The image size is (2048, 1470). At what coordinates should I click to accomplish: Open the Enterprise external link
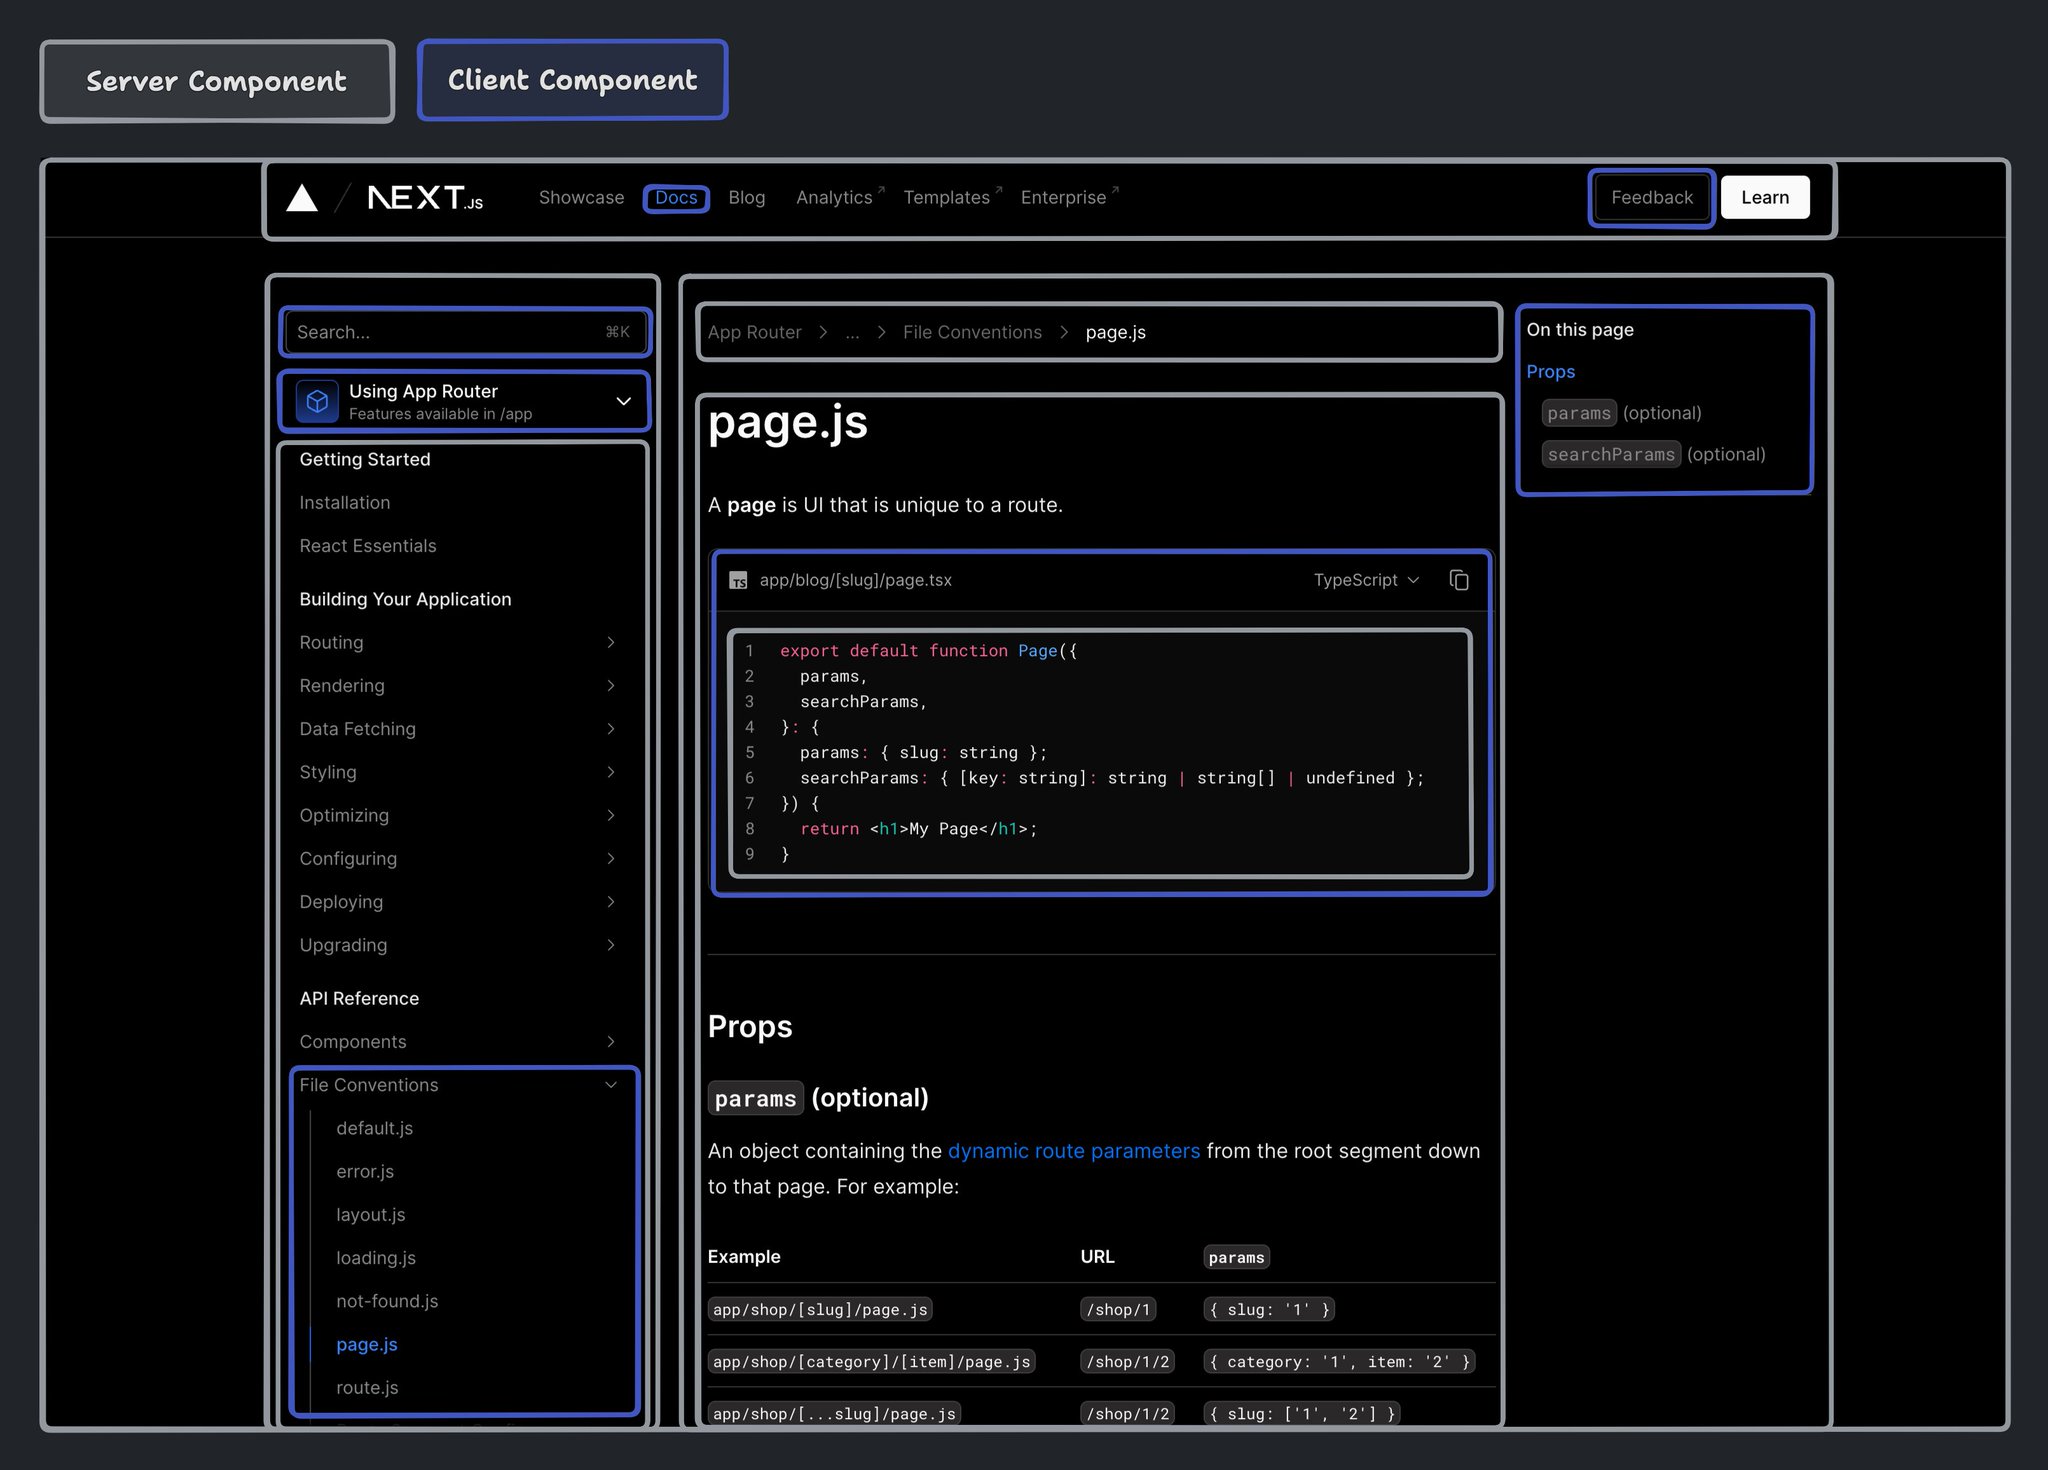(1069, 198)
